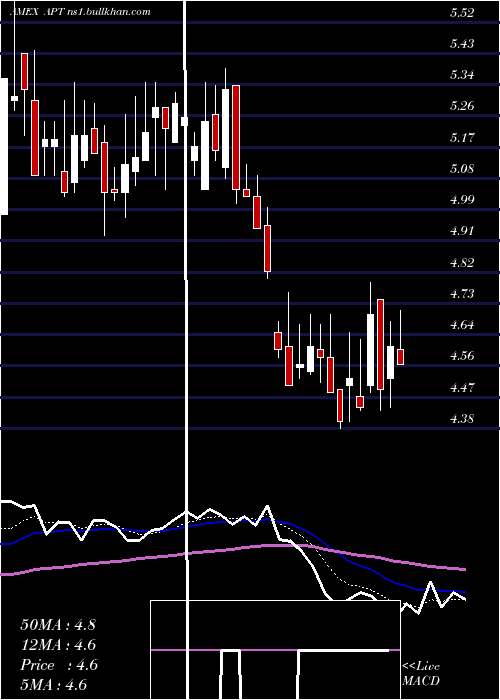The image size is (500, 700).
Task: Click the 5.43 price axis label
Action: pyautogui.click(x=462, y=44)
